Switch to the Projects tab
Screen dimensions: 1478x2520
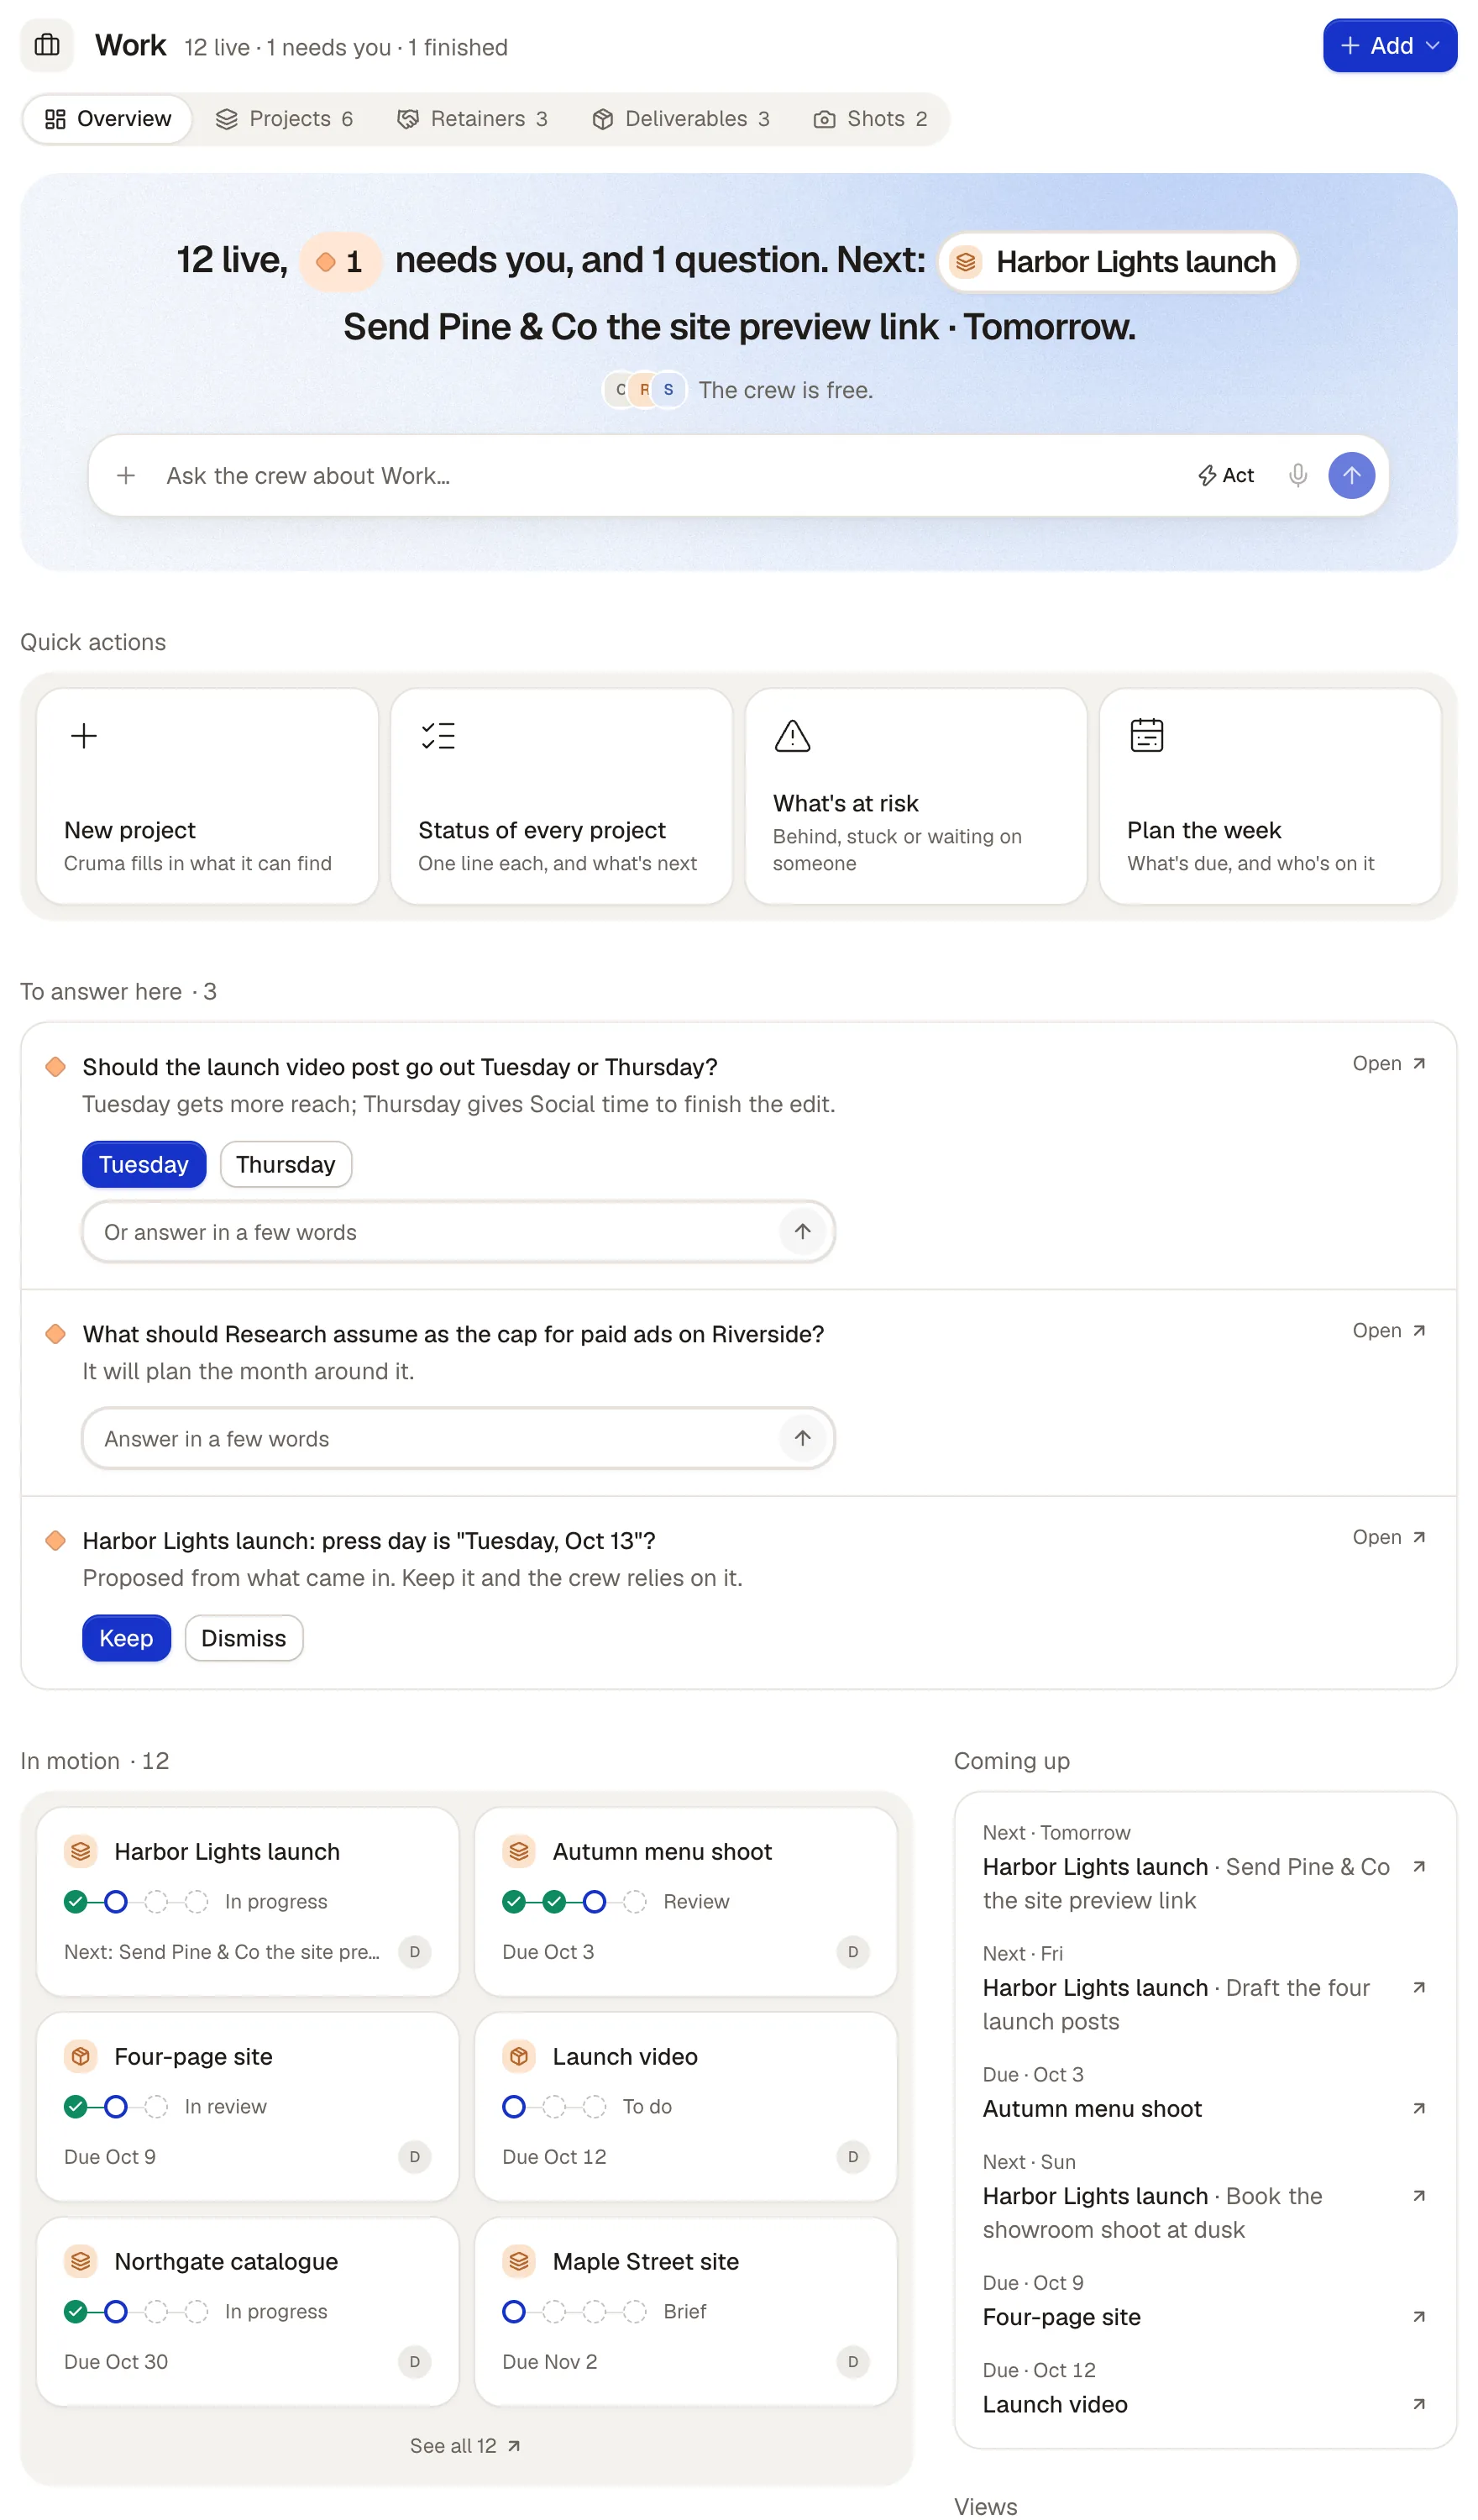point(285,119)
